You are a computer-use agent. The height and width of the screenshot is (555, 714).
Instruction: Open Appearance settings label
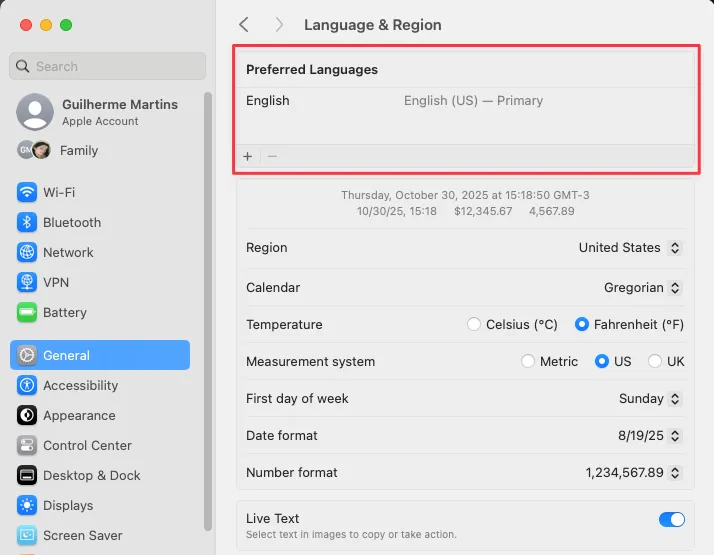79,415
